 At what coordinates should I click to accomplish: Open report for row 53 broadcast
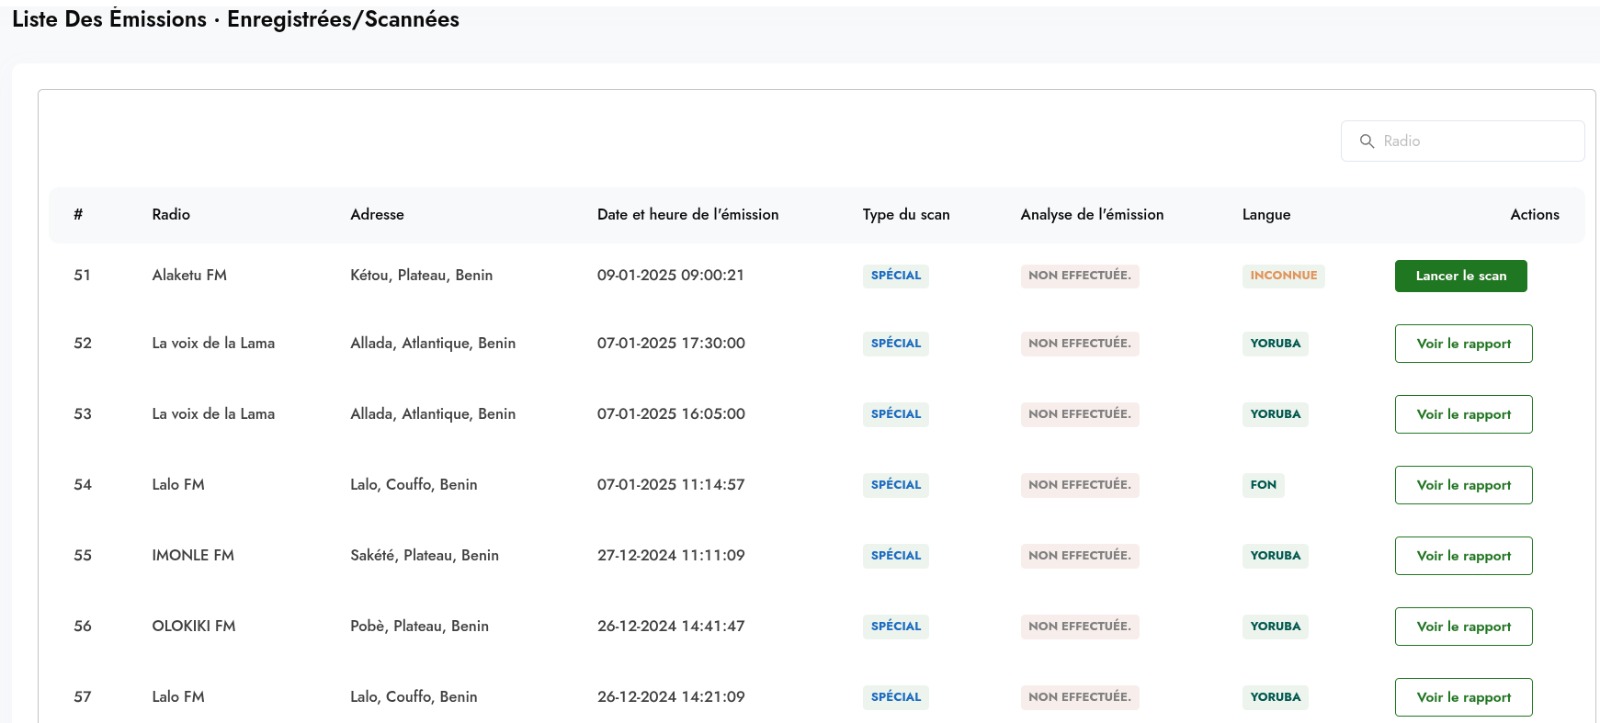click(x=1463, y=415)
